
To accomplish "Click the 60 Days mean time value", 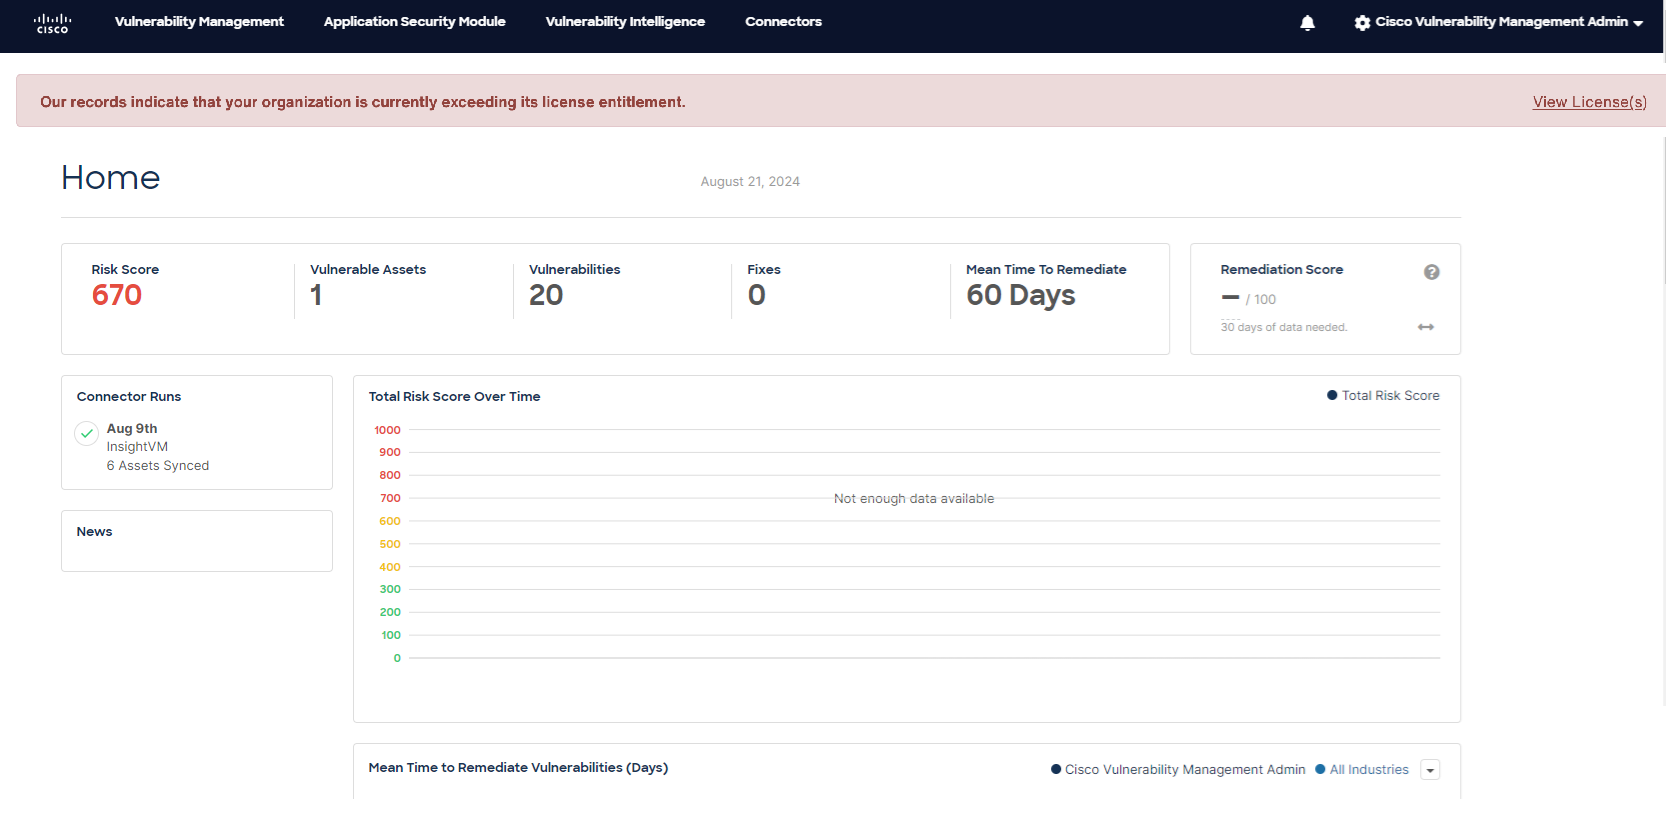I will [x=1021, y=296].
